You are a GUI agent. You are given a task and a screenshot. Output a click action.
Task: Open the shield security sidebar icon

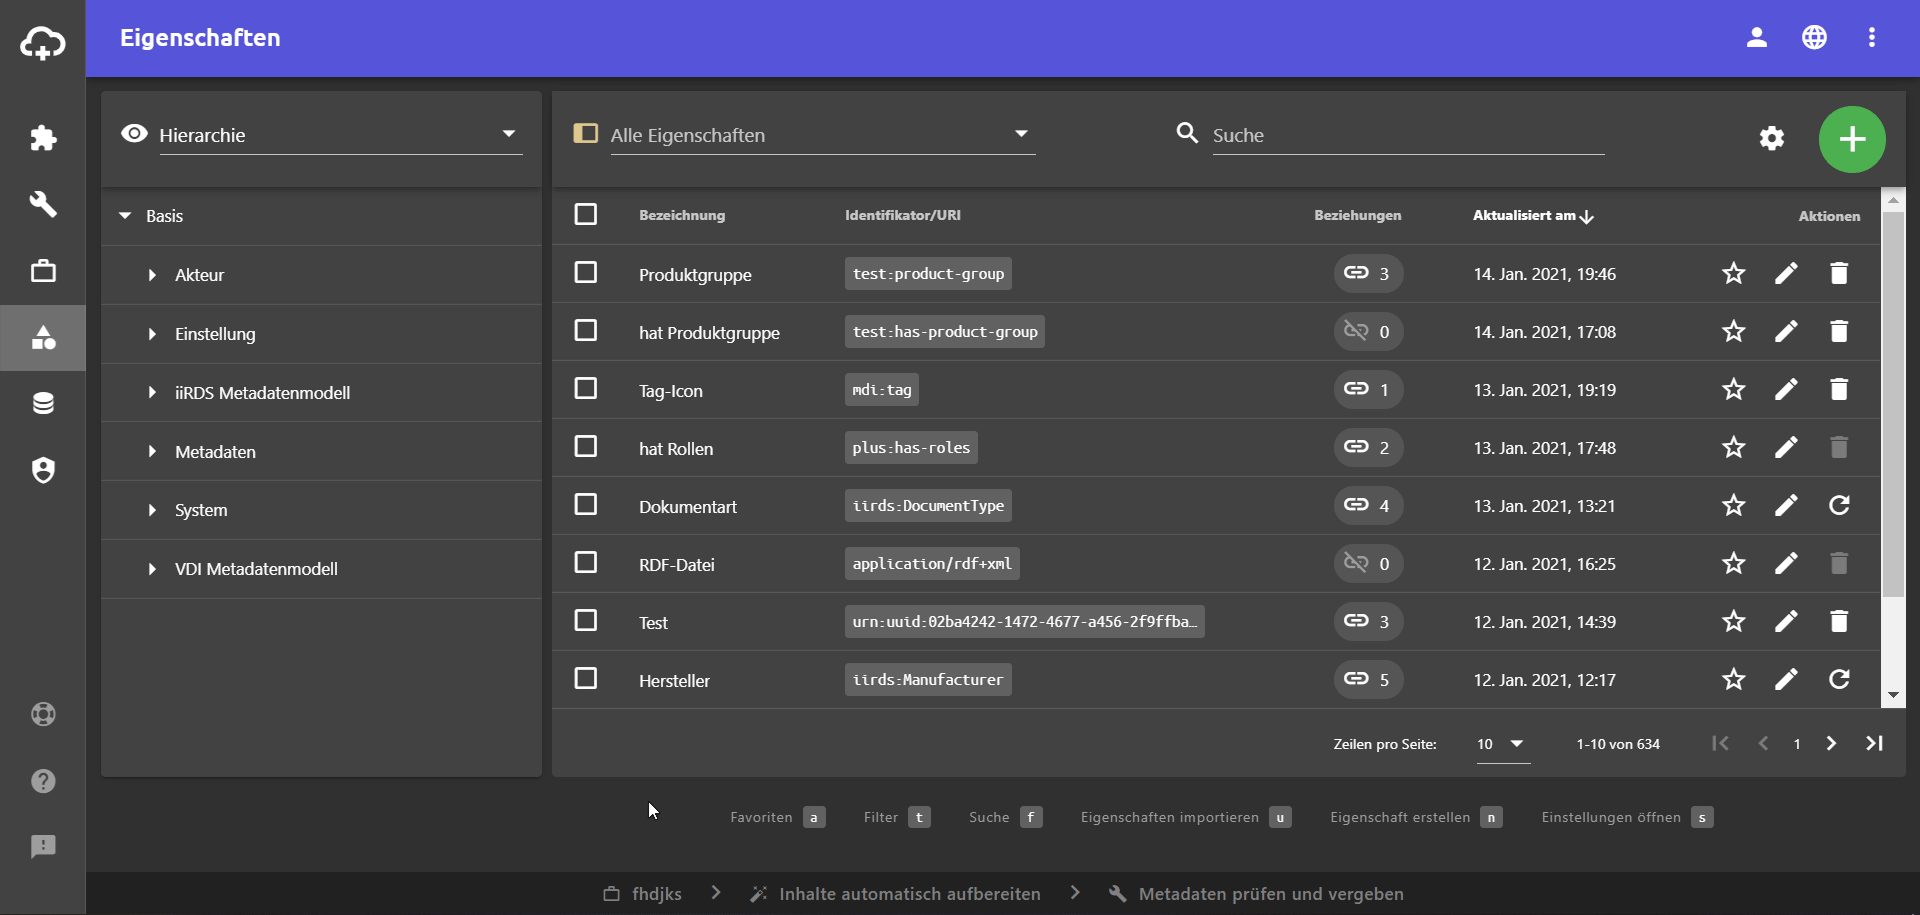click(43, 470)
